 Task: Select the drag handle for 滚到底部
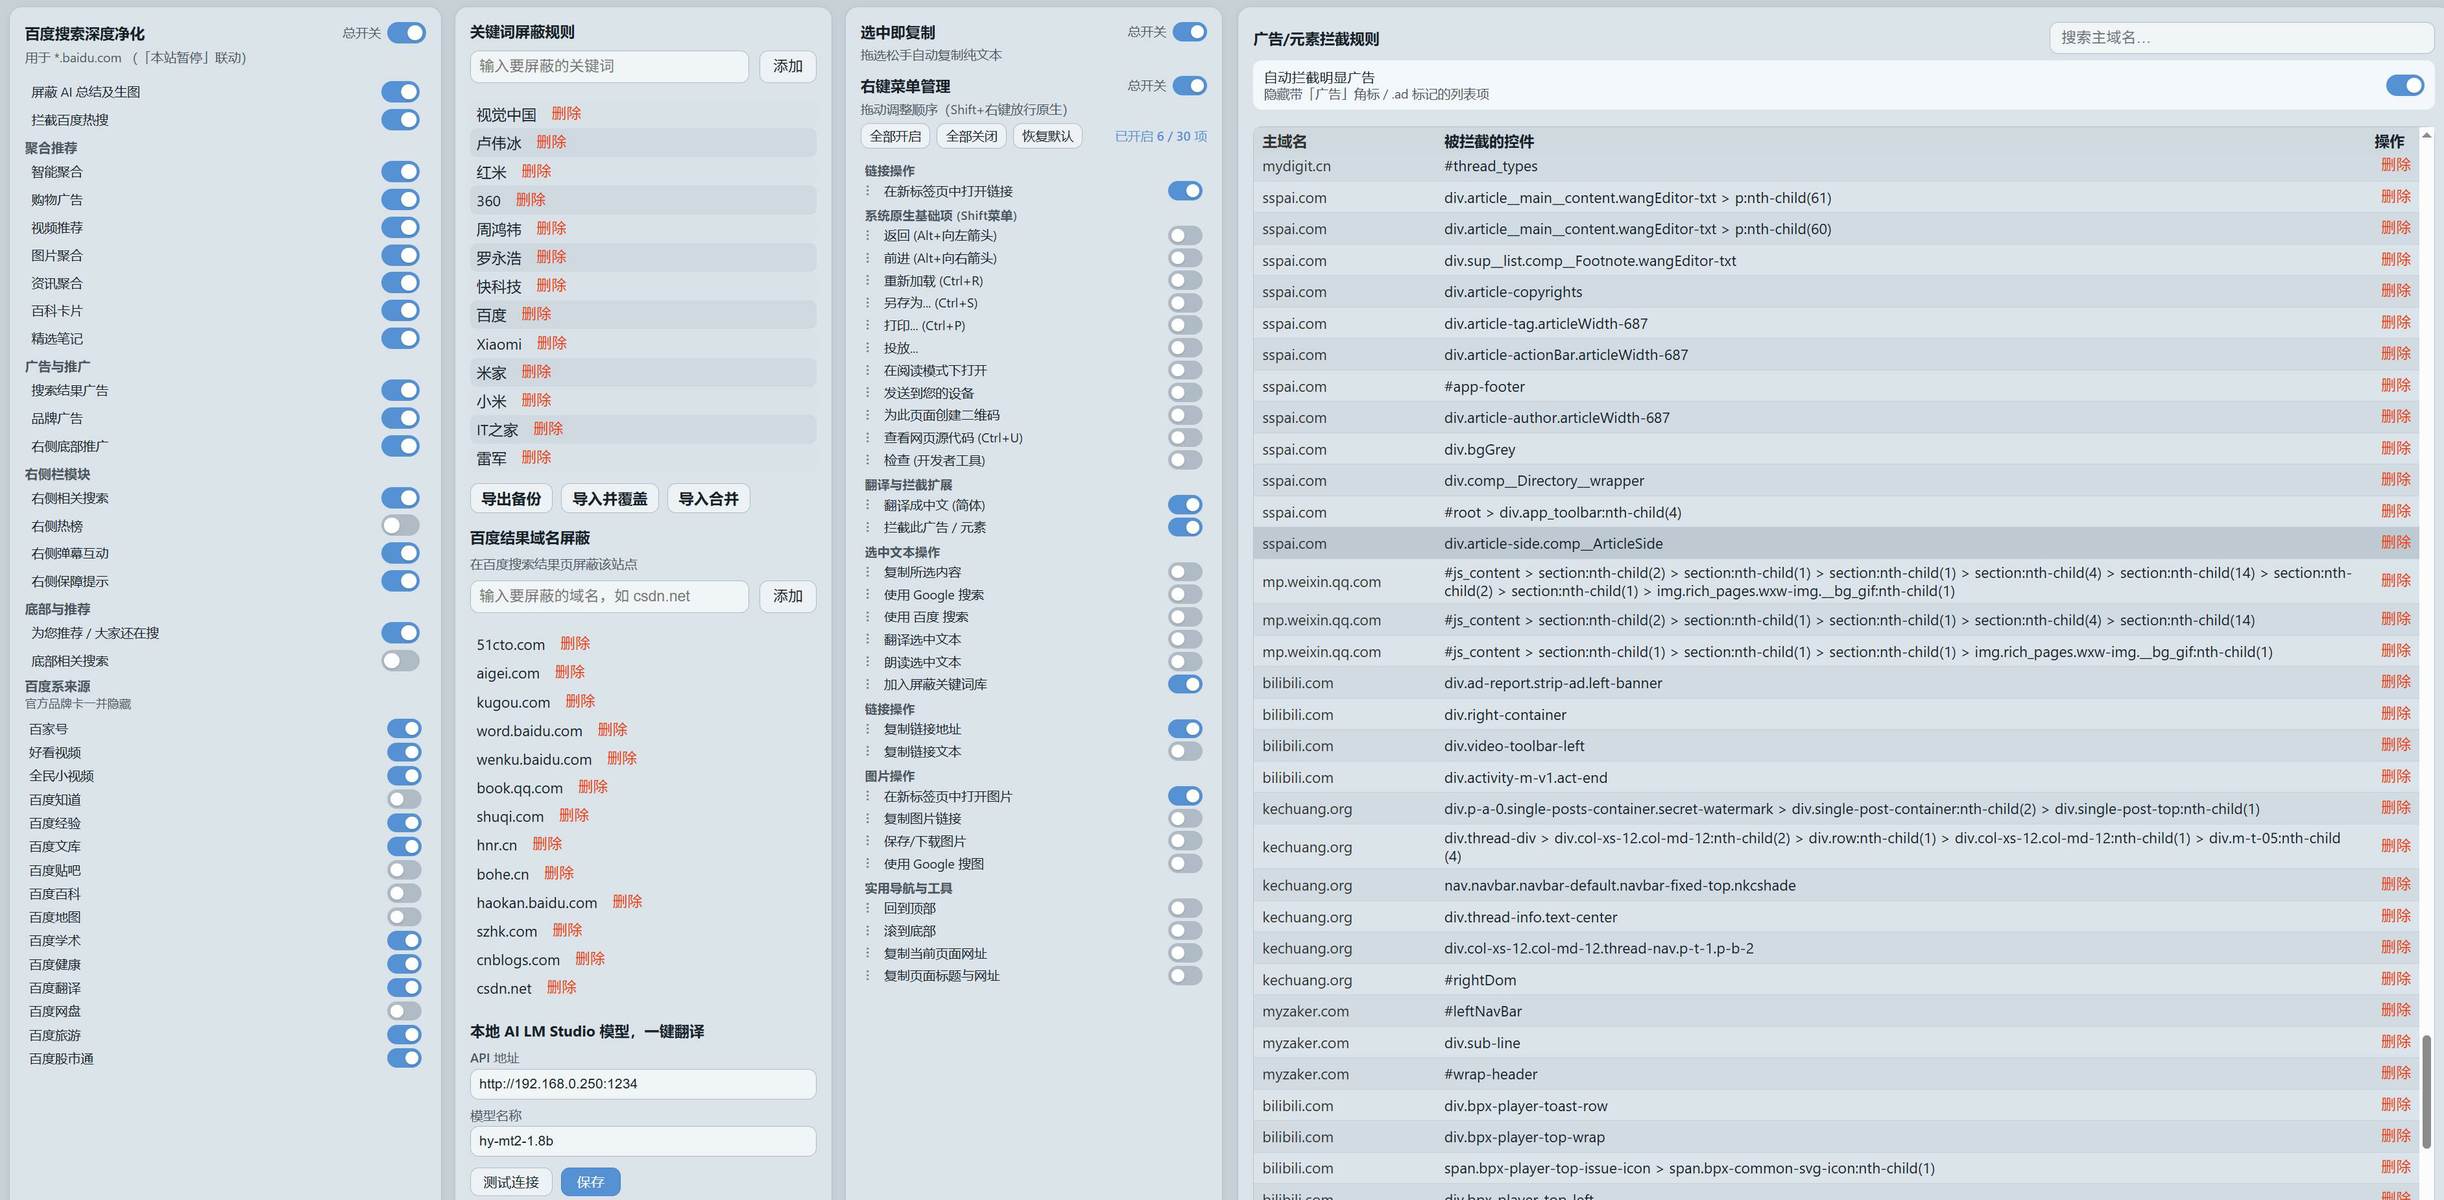pyautogui.click(x=868, y=931)
